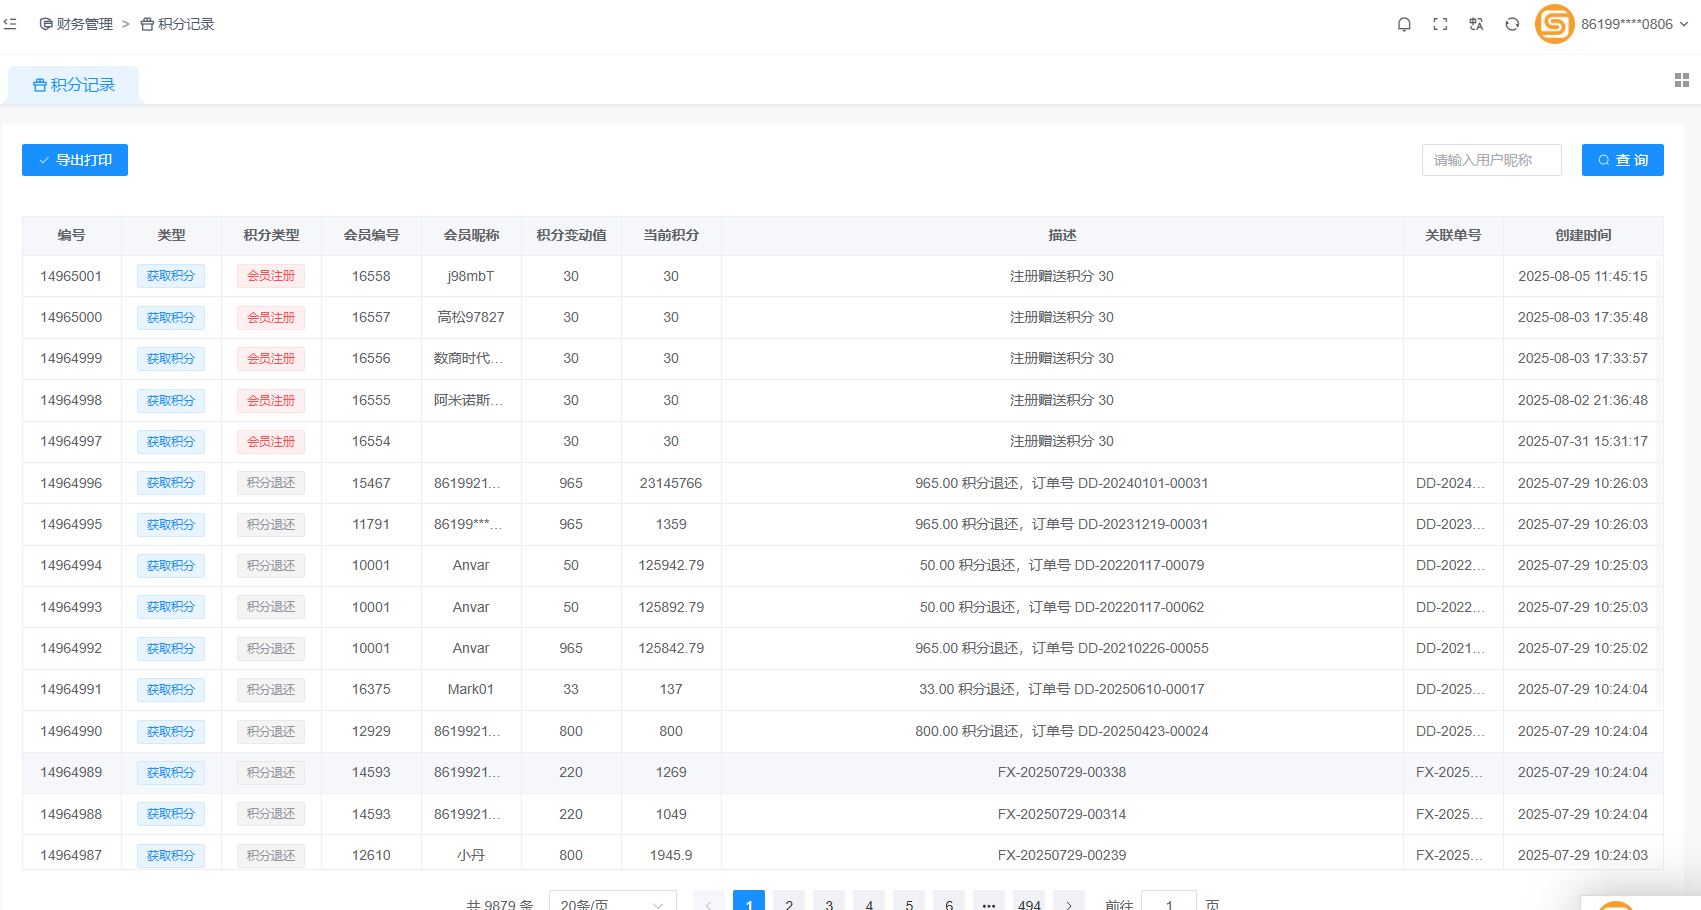The height and width of the screenshot is (910, 1701).
Task: Go to page 2
Action: pos(789,902)
